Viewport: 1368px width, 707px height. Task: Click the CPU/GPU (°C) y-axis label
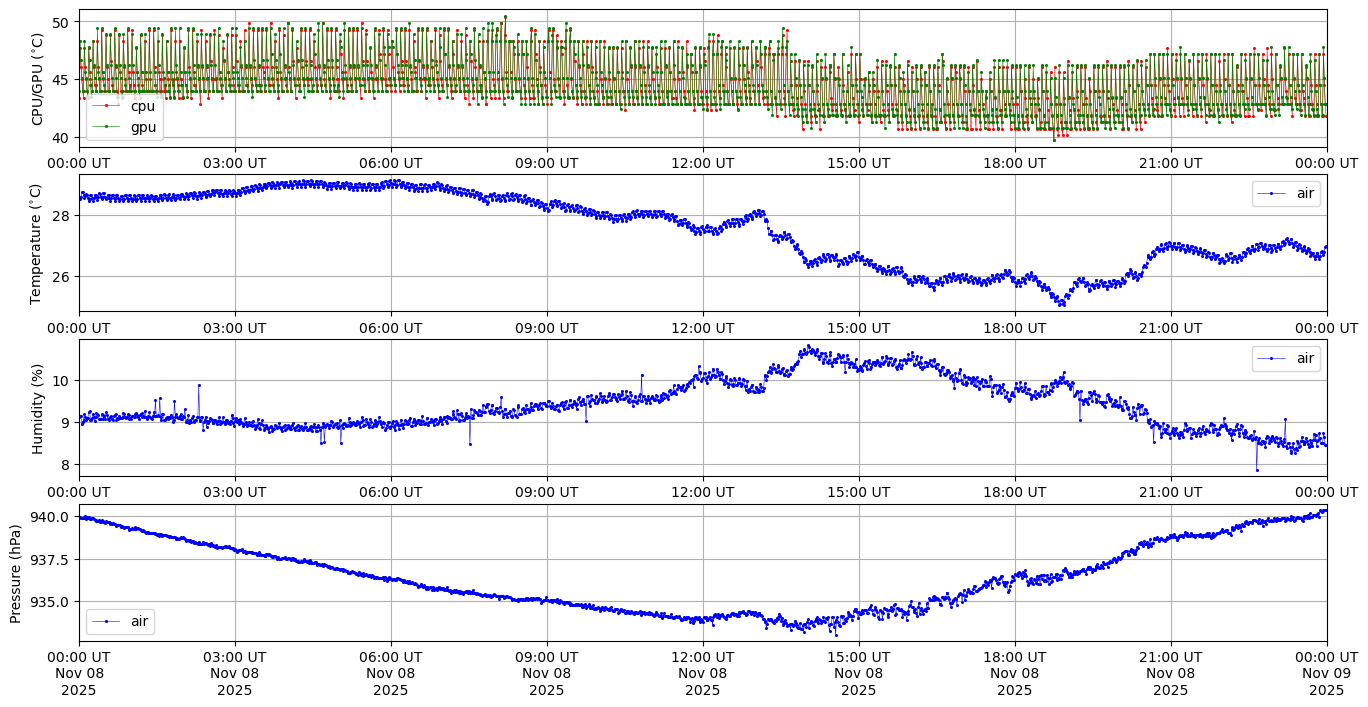[38, 79]
